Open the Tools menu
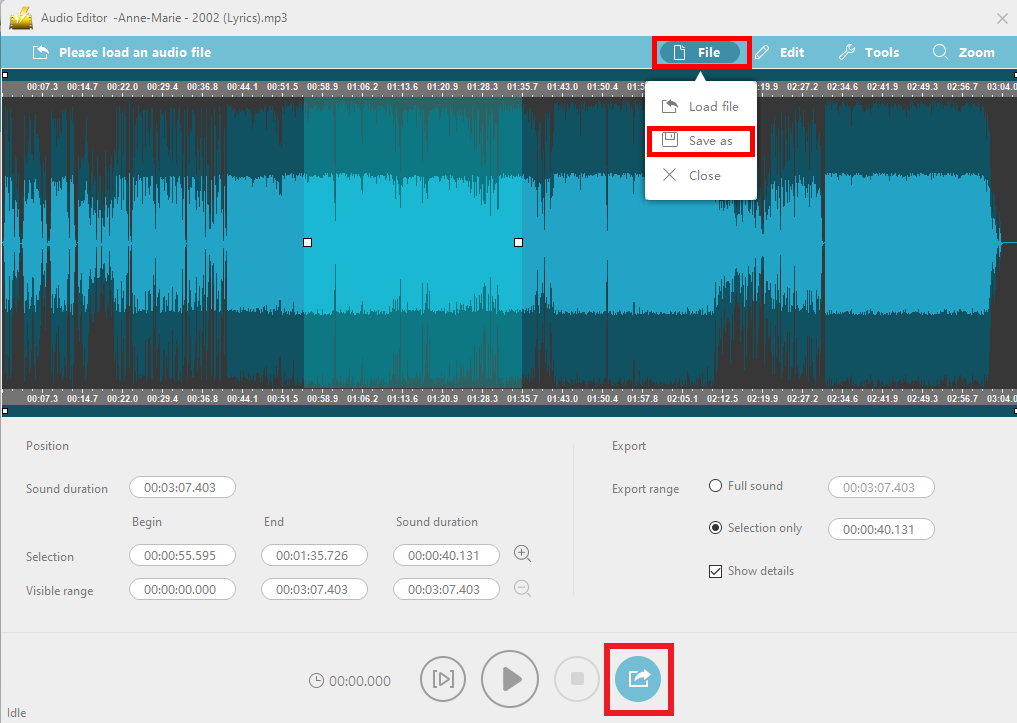The image size is (1017, 723). click(868, 53)
